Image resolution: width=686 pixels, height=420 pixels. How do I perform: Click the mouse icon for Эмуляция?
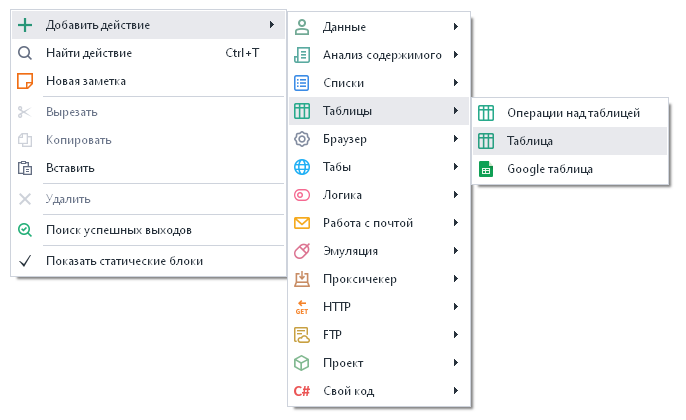coord(302,250)
